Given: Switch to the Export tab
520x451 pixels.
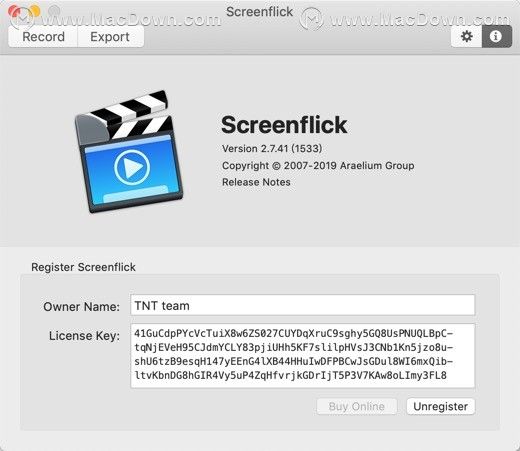Looking at the screenshot, I should click(x=110, y=37).
